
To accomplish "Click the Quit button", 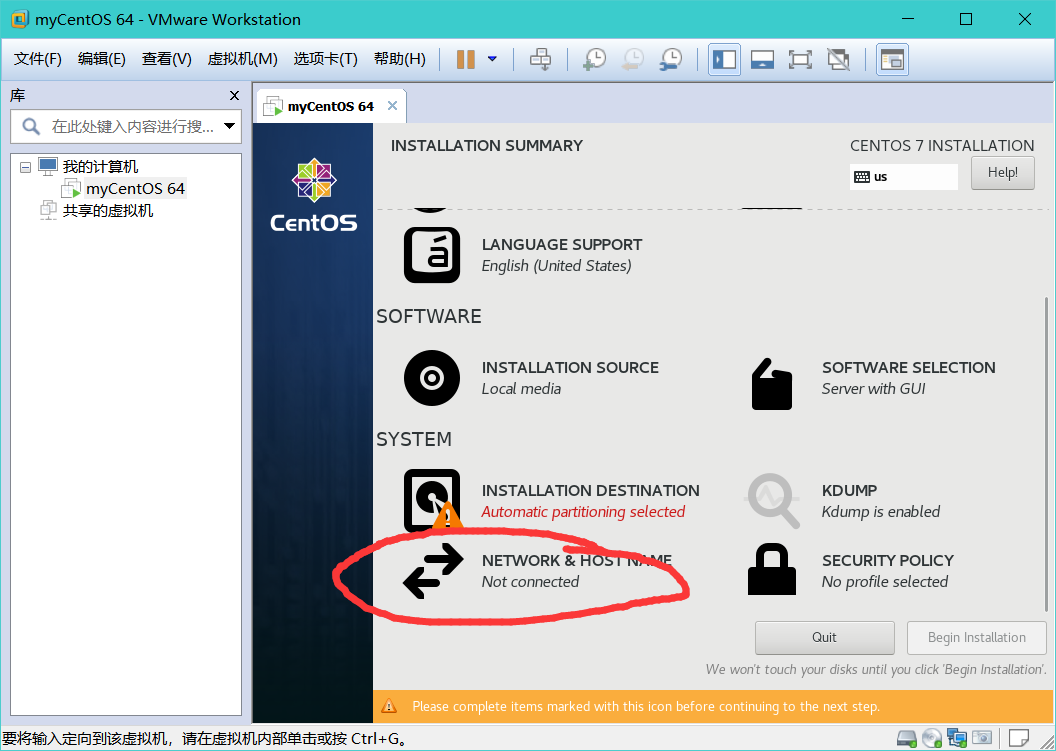I will tap(824, 638).
